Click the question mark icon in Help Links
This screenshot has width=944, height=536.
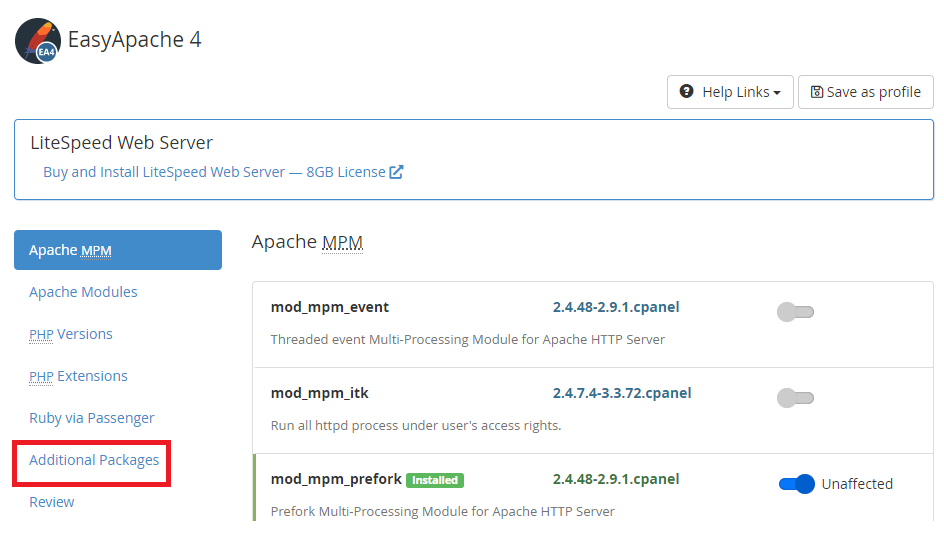(686, 91)
